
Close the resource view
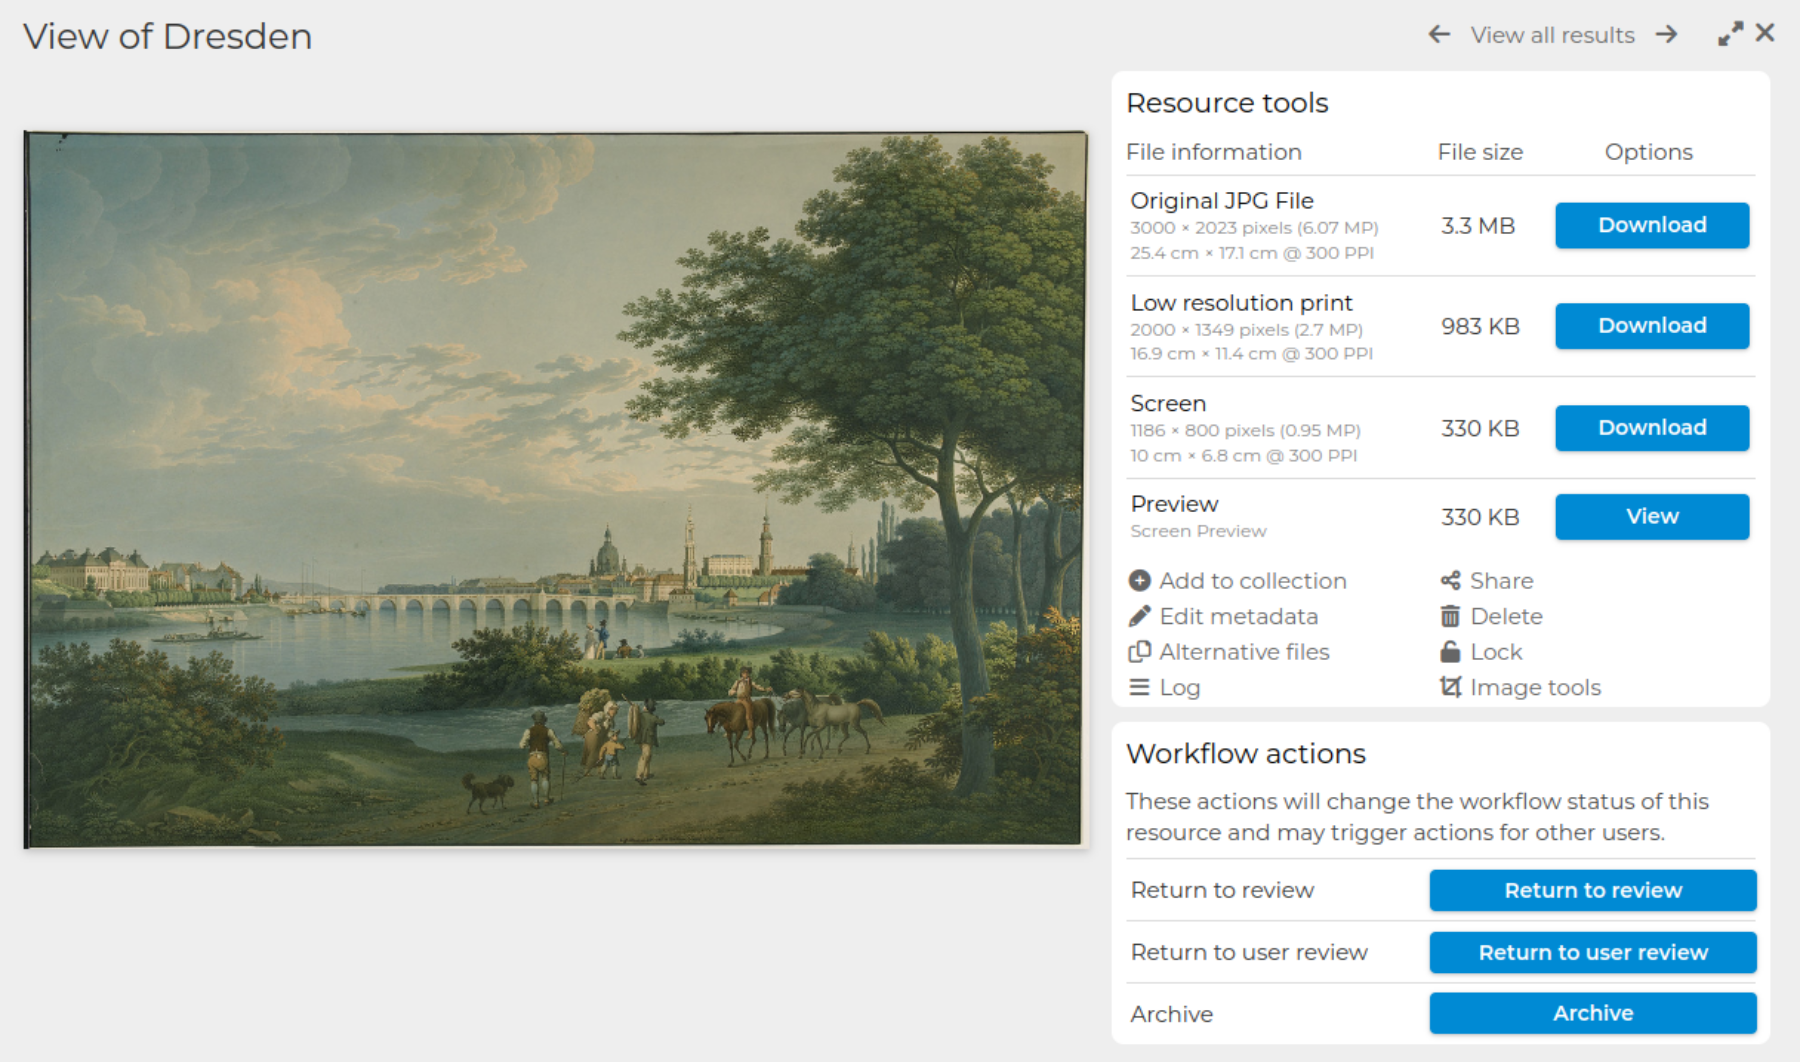pos(1765,33)
